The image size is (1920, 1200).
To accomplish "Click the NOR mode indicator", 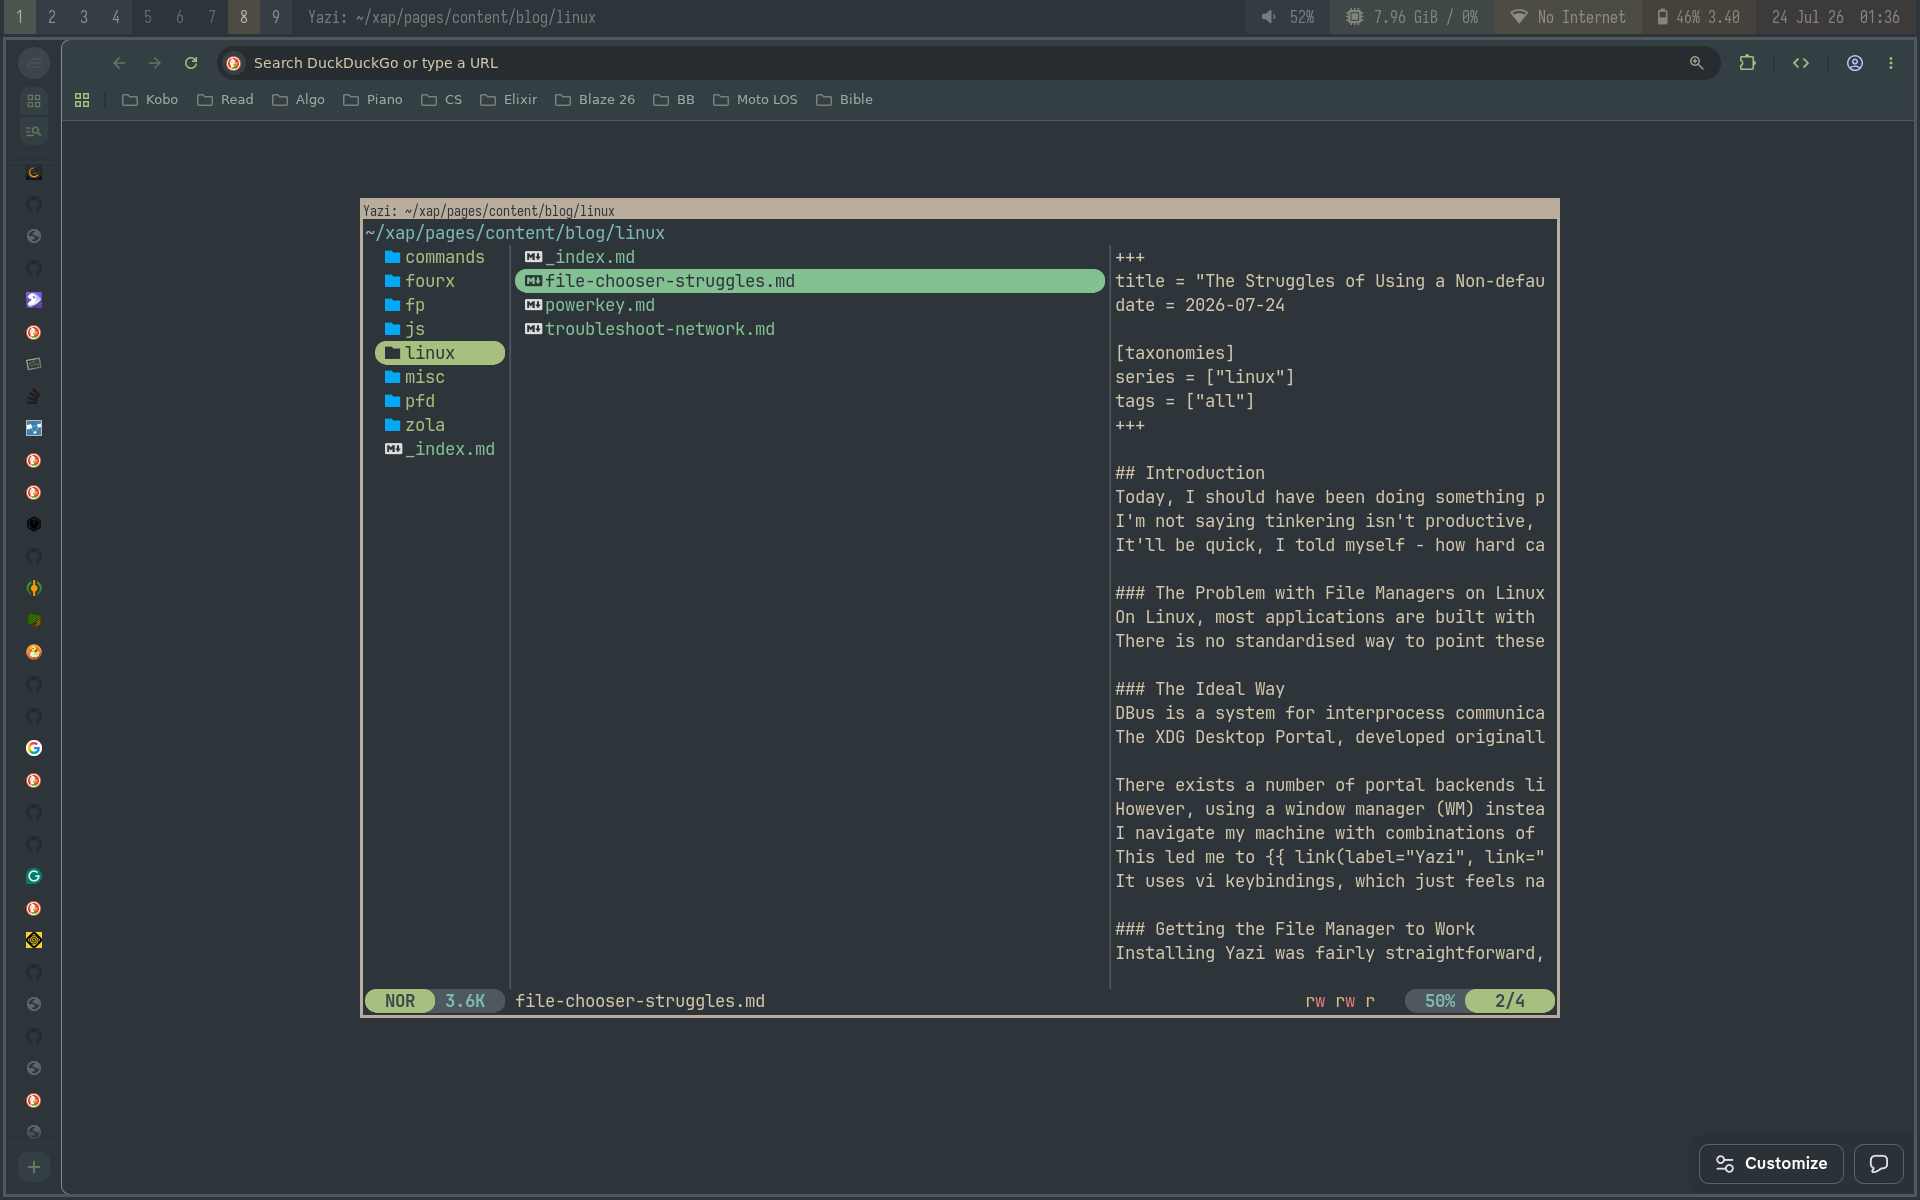I will click(400, 1001).
